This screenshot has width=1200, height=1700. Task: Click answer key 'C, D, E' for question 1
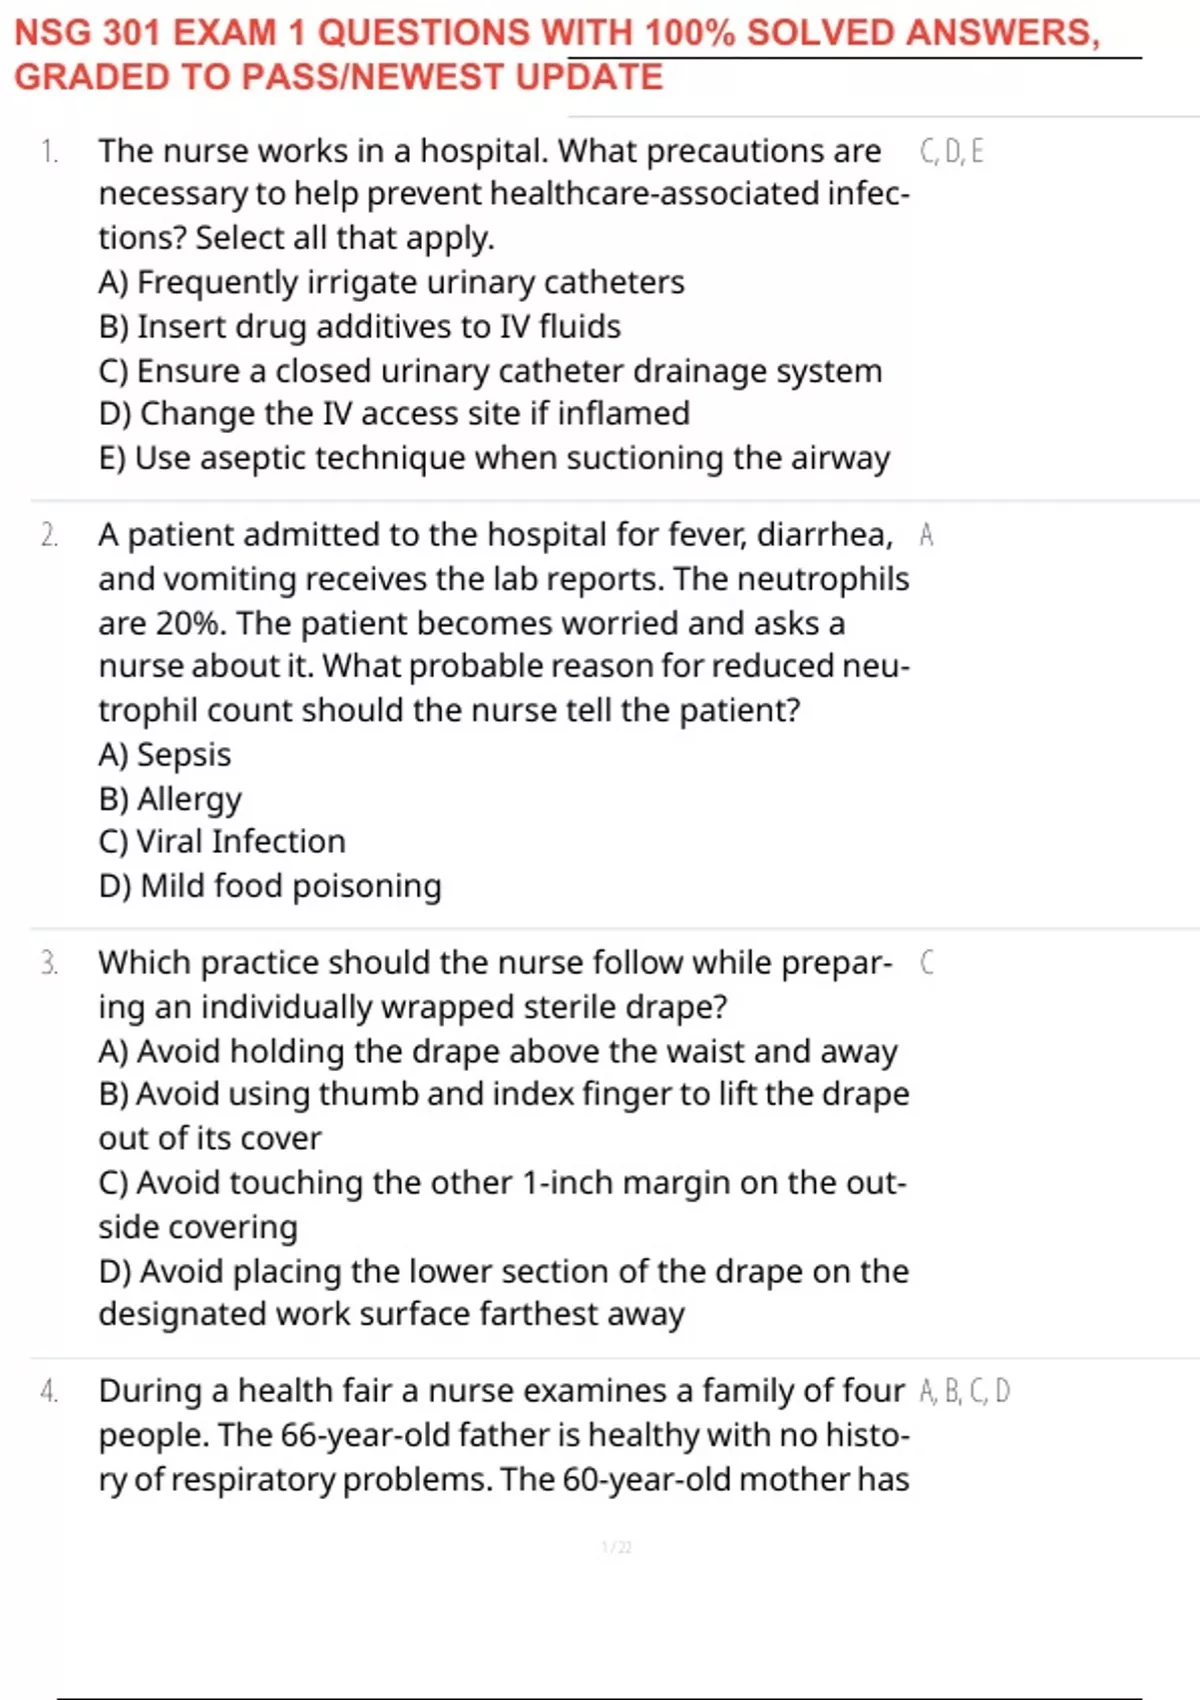click(952, 151)
